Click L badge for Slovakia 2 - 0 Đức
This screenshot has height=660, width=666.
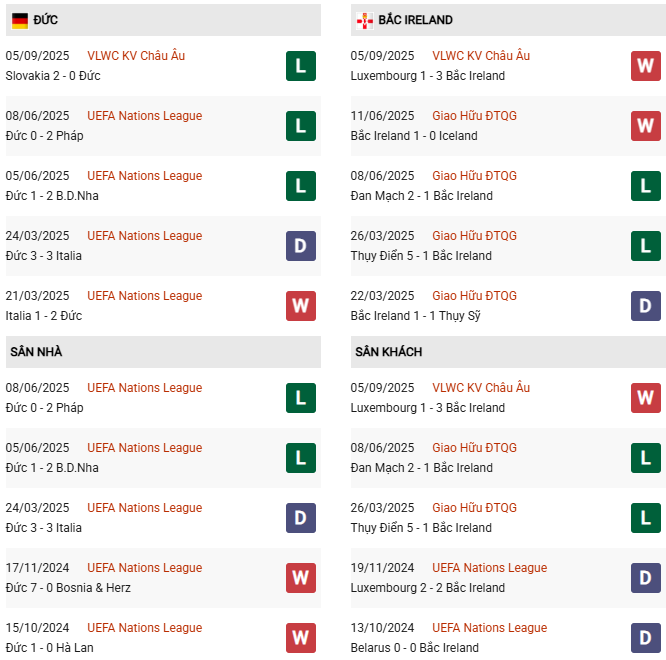click(x=300, y=66)
